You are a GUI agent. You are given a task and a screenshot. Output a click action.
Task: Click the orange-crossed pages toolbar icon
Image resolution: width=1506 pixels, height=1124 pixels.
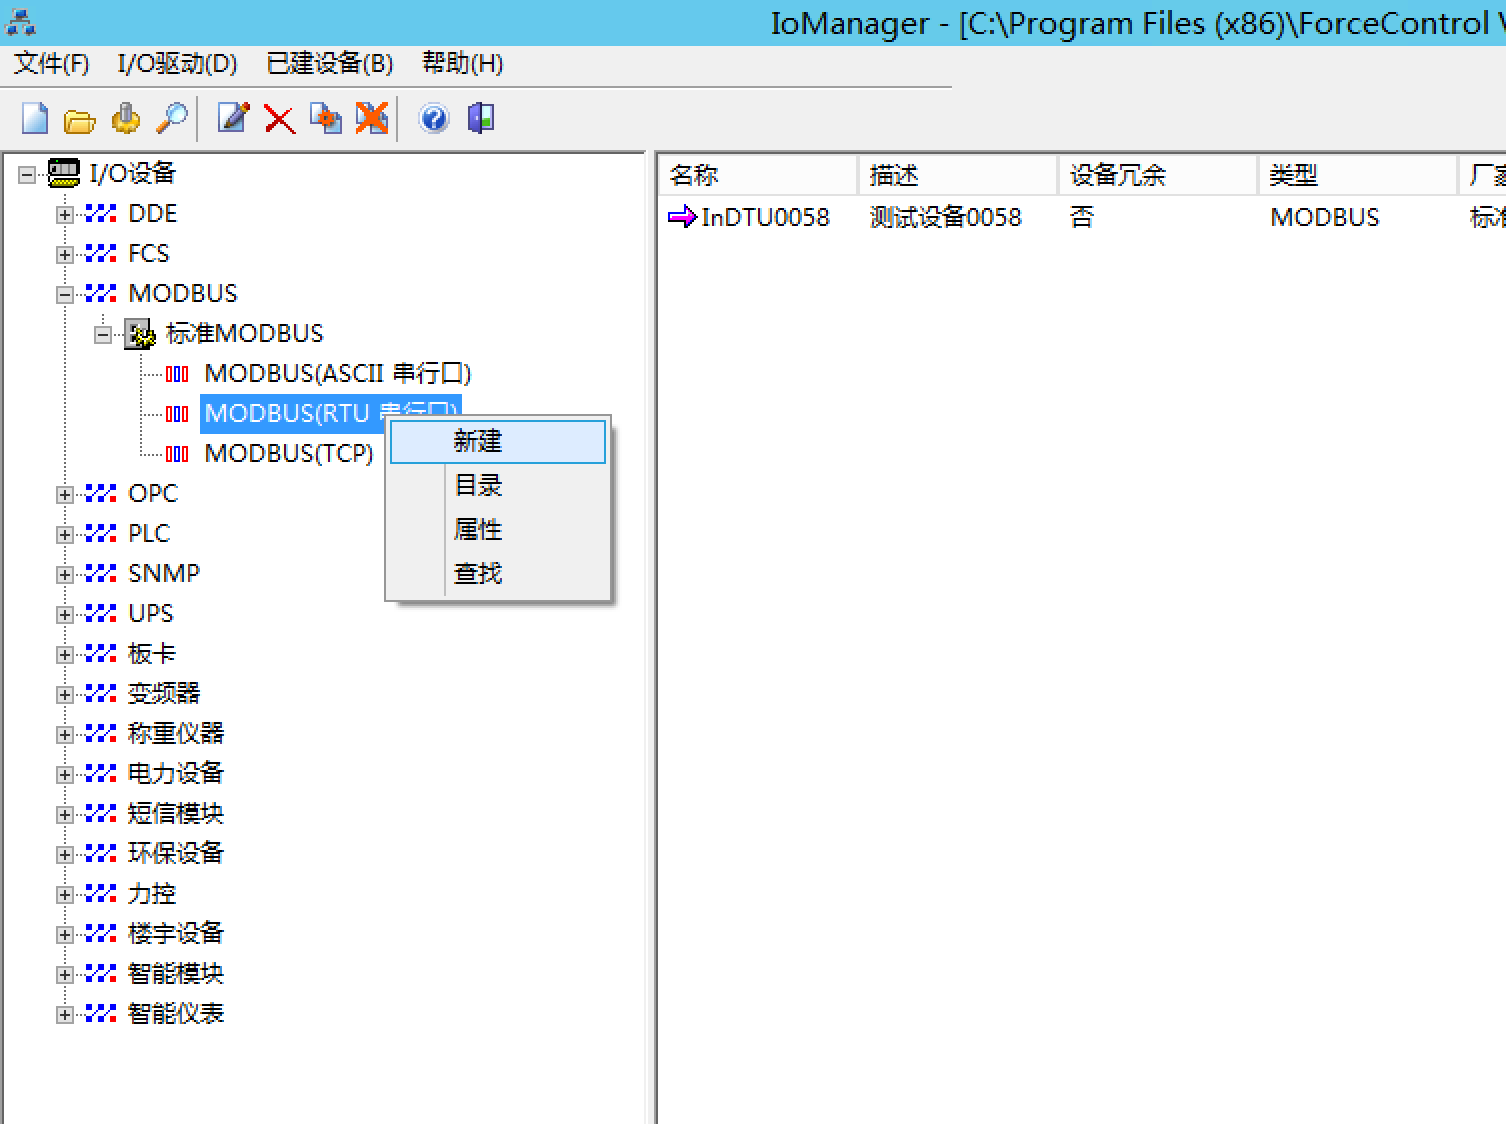click(x=371, y=119)
